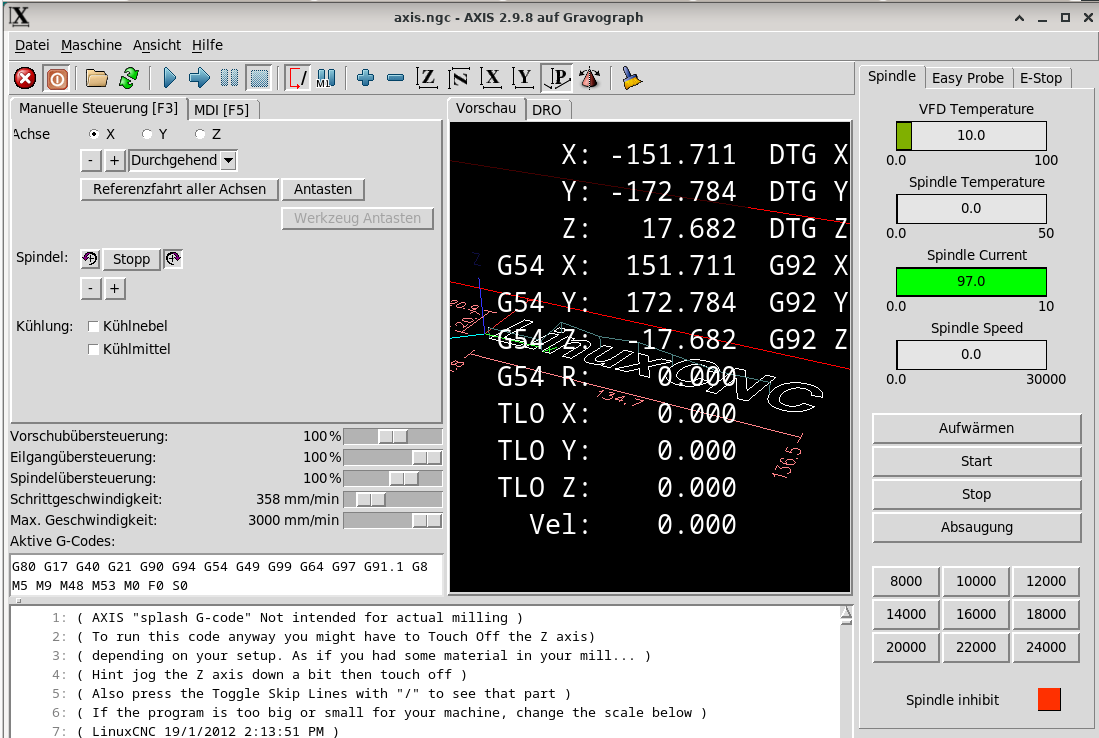This screenshot has width=1099, height=738.
Task: Open the Maschine menu
Action: 91,45
